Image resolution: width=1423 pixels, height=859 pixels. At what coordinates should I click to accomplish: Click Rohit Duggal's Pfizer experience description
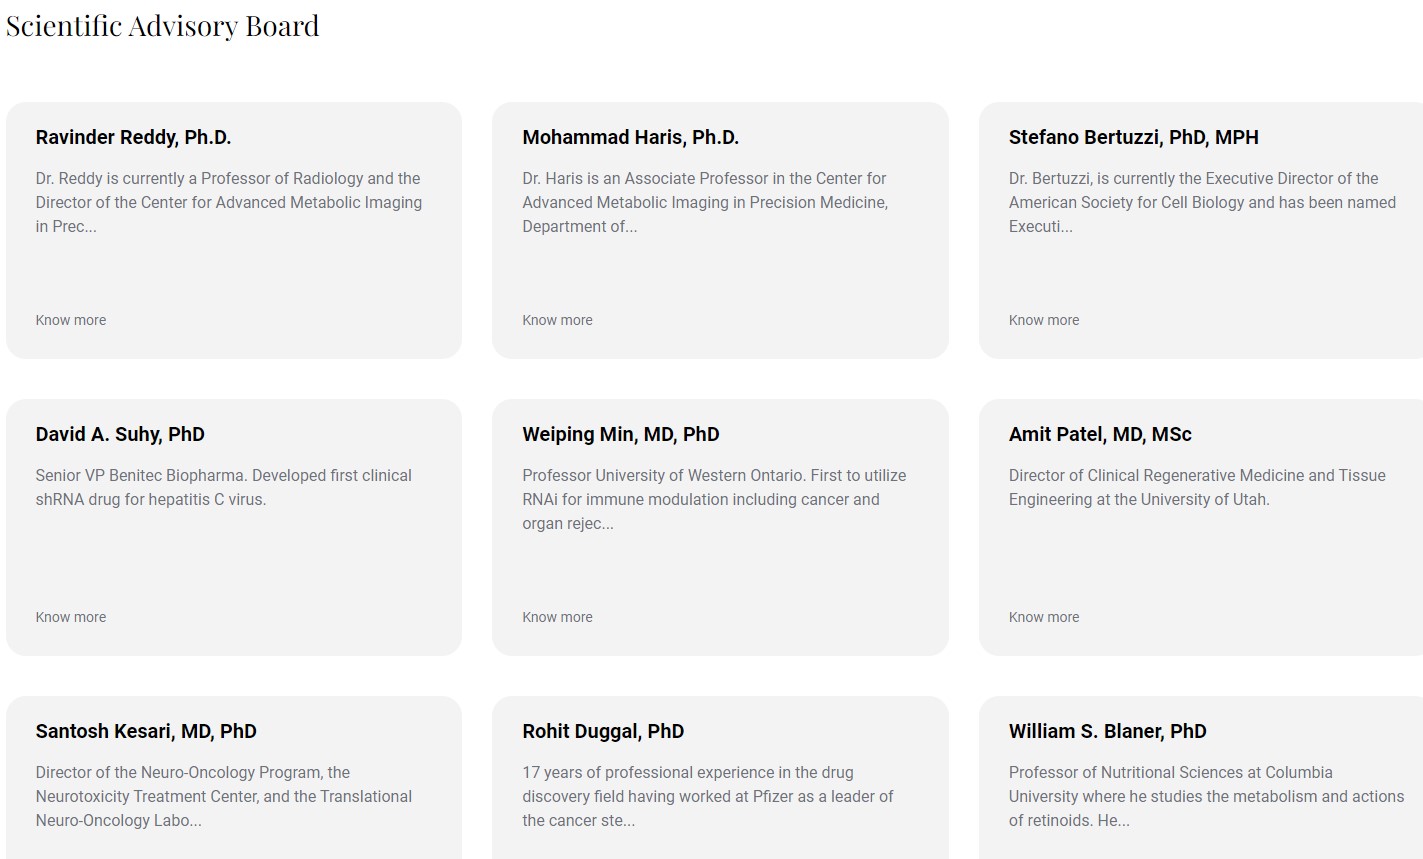708,796
